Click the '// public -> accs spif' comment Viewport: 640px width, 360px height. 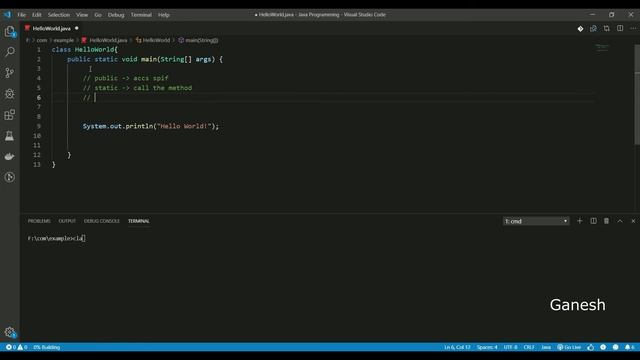[125, 78]
